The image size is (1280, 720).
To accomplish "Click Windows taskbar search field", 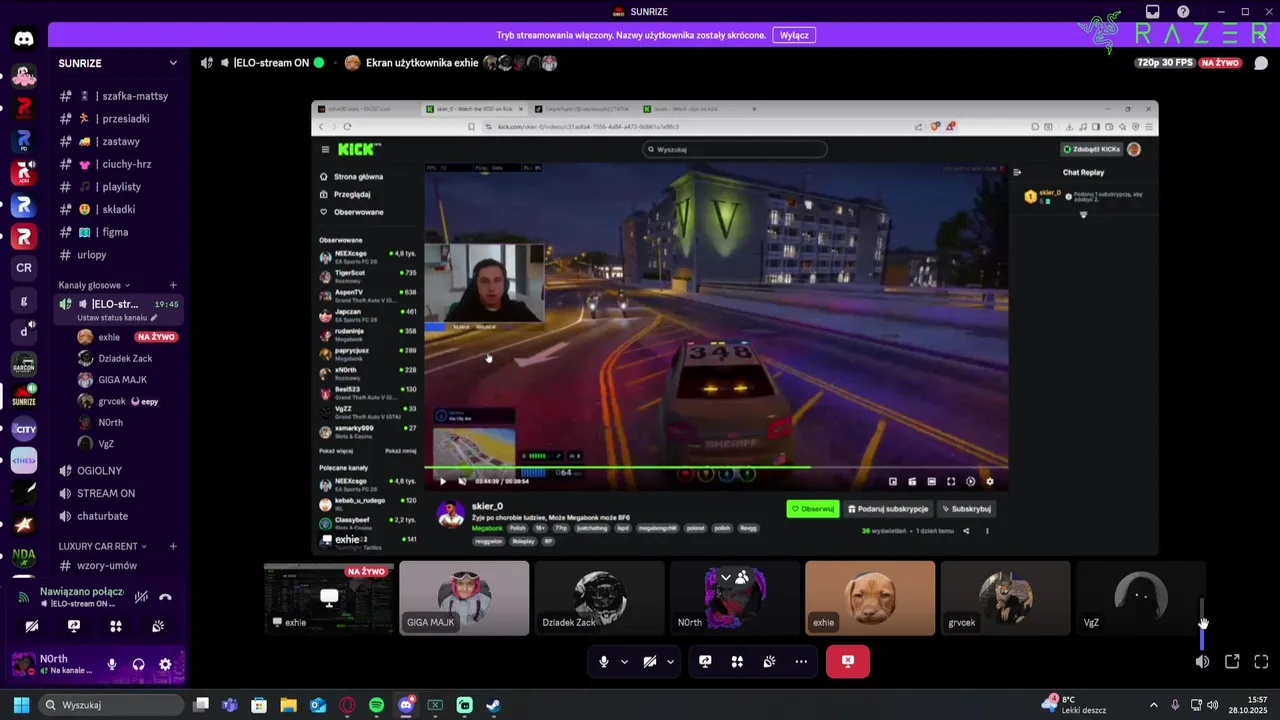I will click(x=112, y=705).
